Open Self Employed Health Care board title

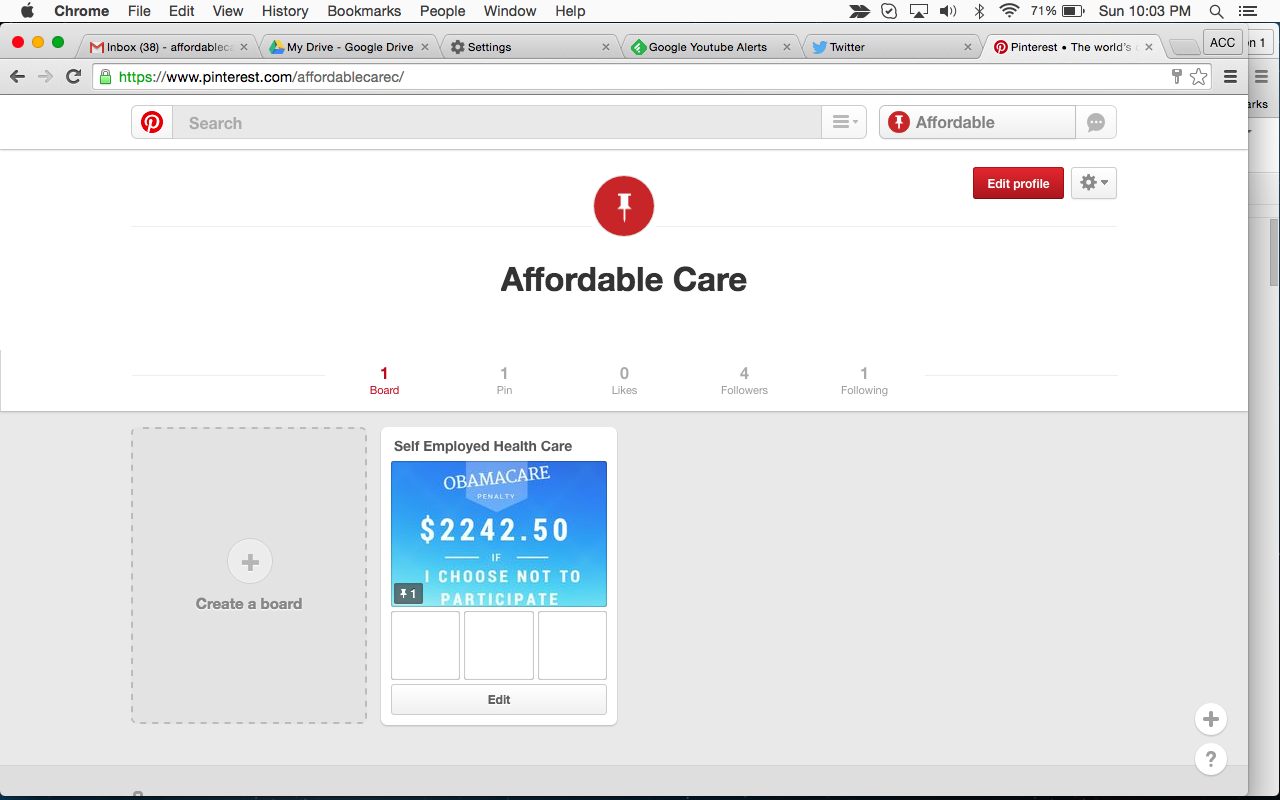(483, 446)
